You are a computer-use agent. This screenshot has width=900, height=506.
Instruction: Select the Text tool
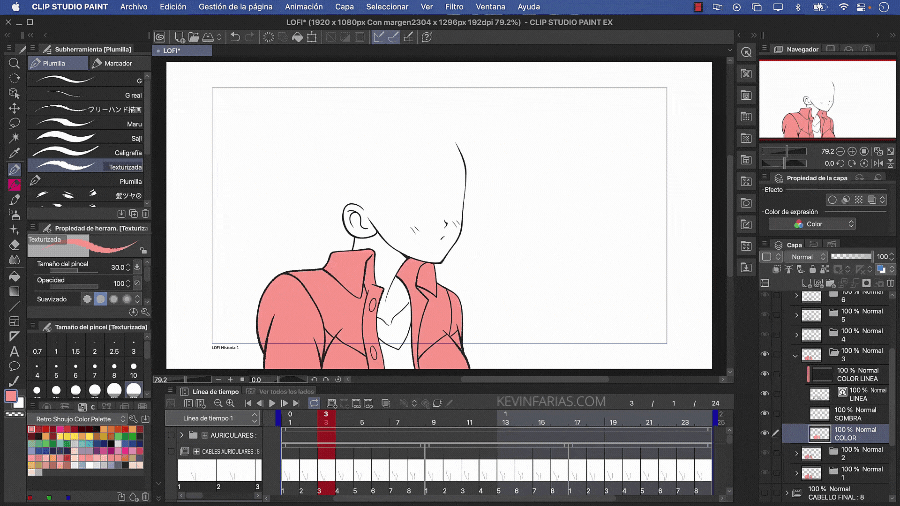[x=14, y=351]
